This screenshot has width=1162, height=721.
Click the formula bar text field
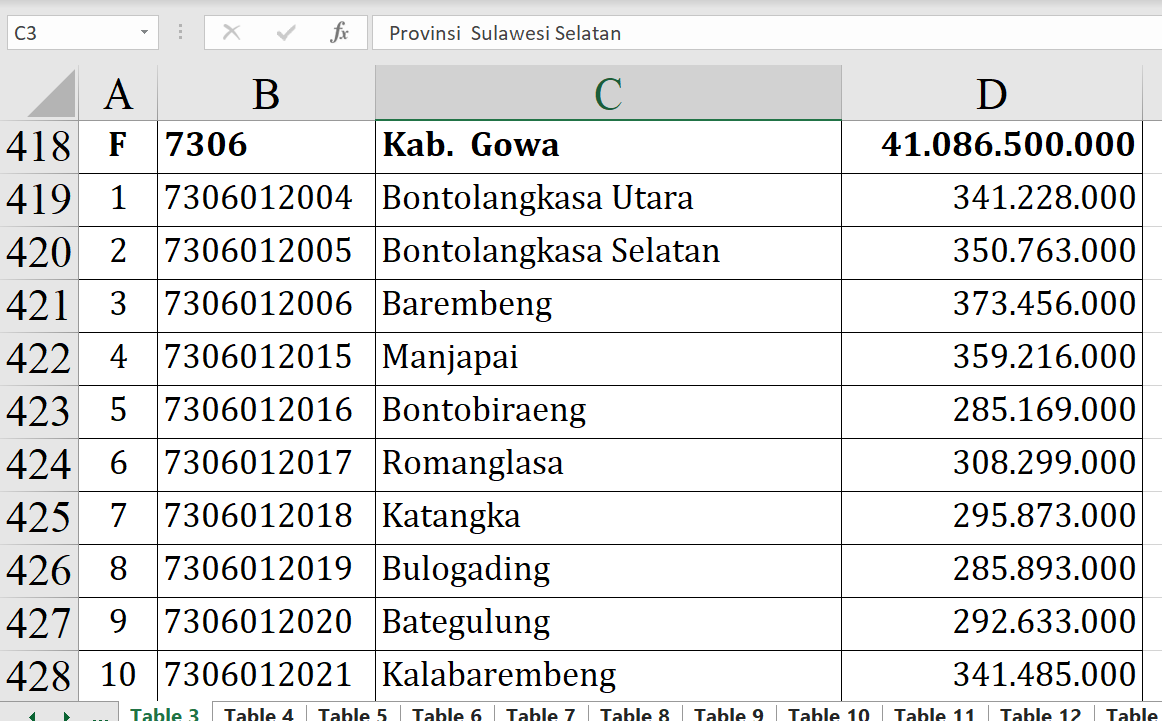point(760,33)
